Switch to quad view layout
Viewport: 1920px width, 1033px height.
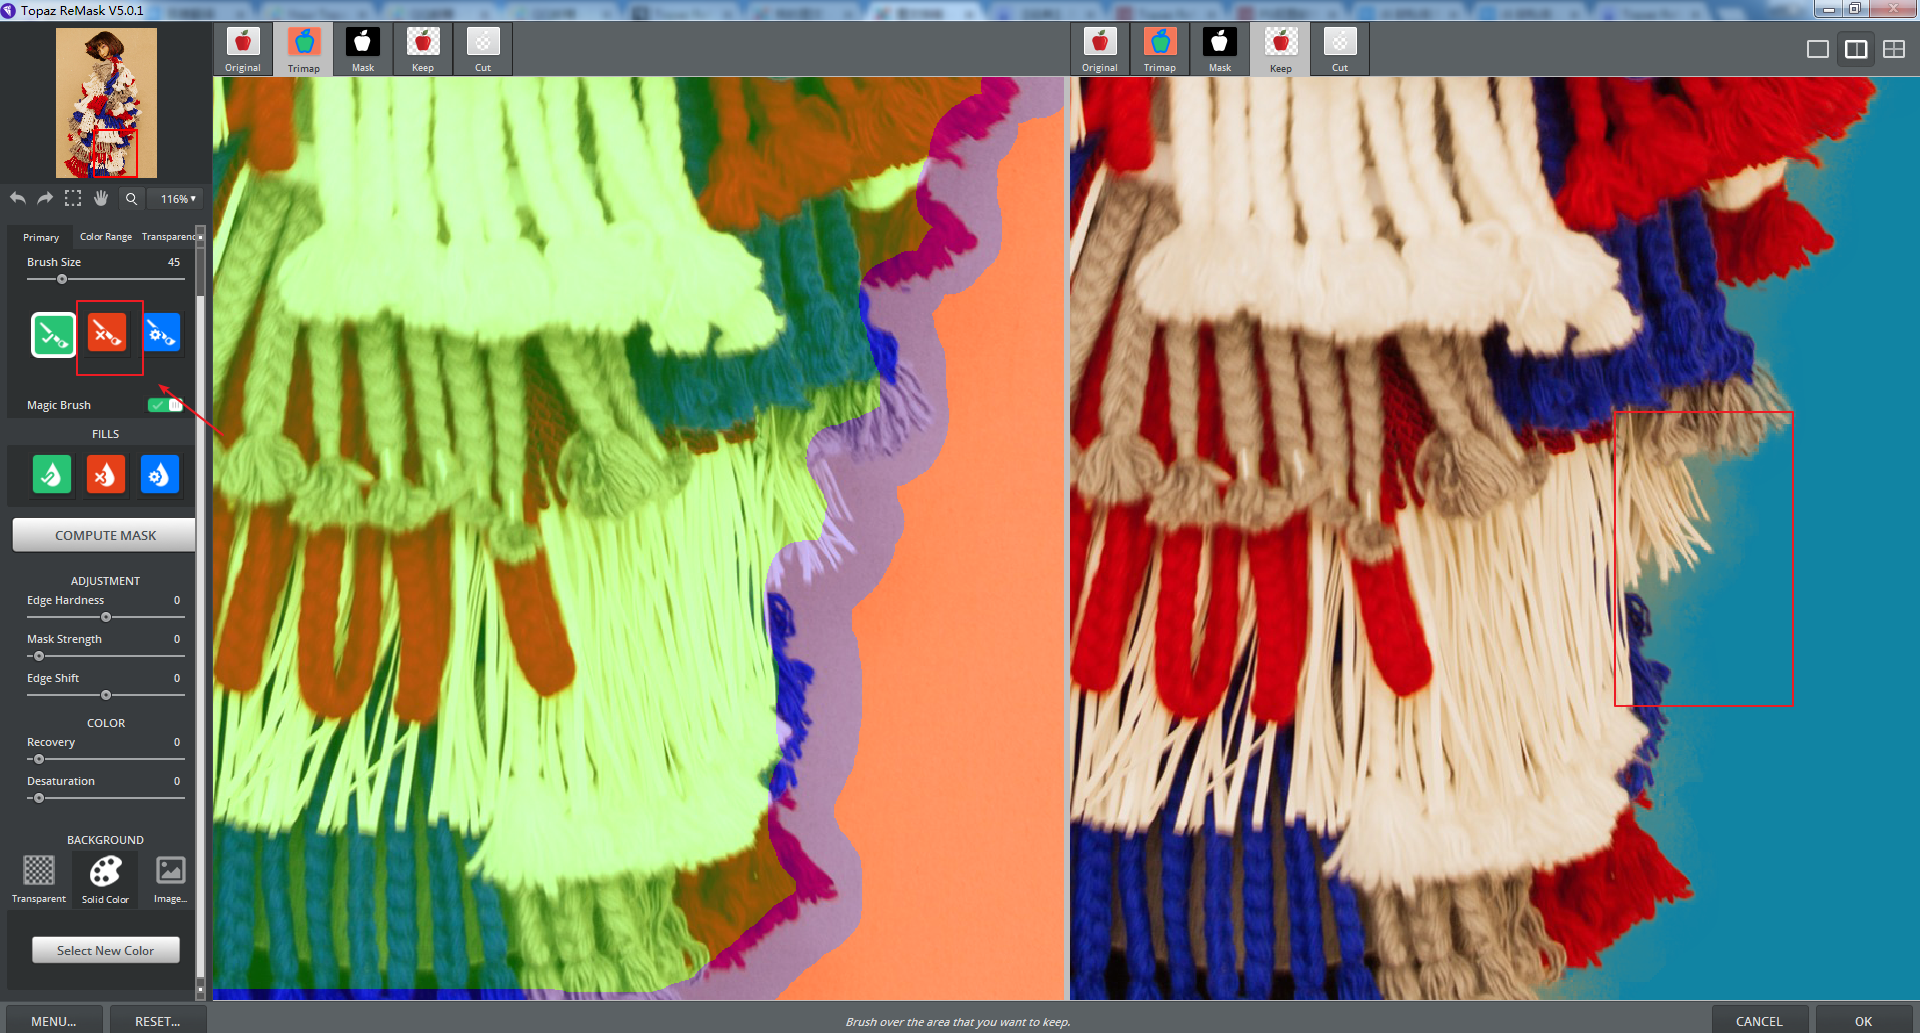point(1894,49)
